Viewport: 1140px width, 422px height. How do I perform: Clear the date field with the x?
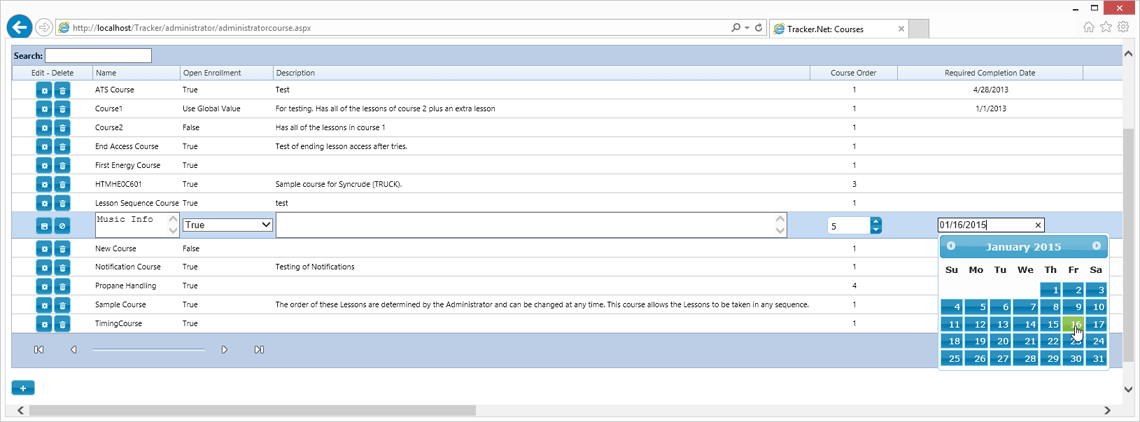(x=1038, y=226)
